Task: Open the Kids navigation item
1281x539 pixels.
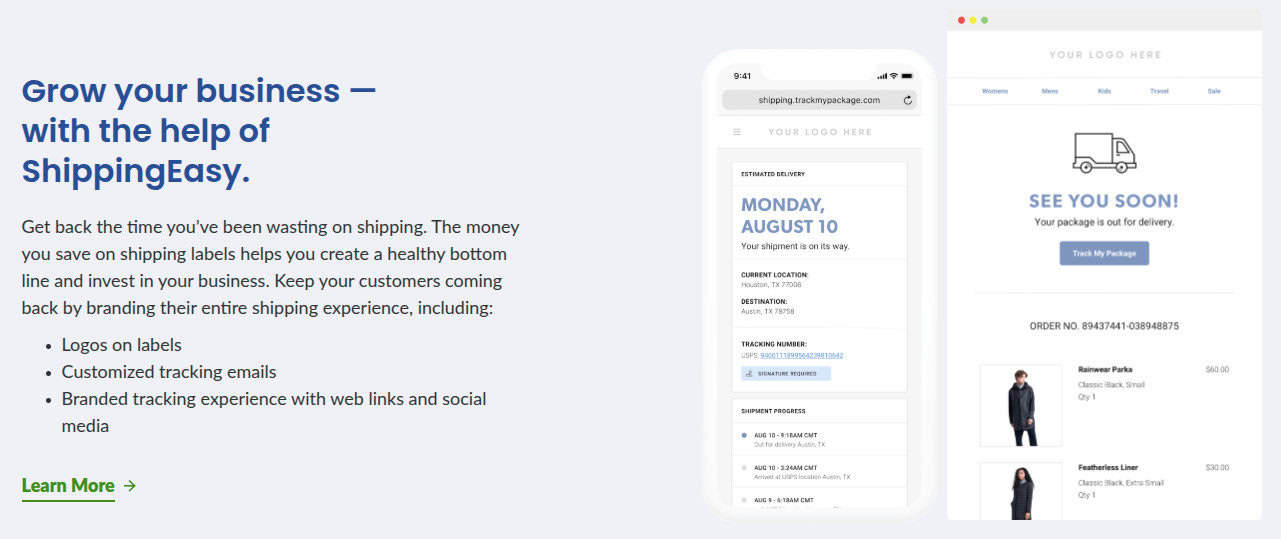Action: (x=1104, y=91)
